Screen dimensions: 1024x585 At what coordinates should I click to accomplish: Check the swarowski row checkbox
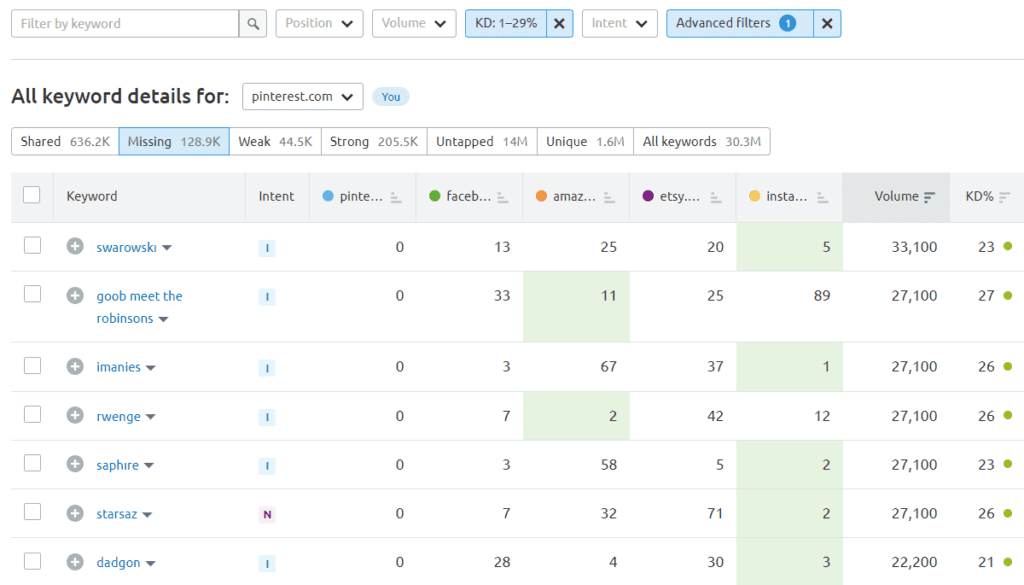click(32, 245)
